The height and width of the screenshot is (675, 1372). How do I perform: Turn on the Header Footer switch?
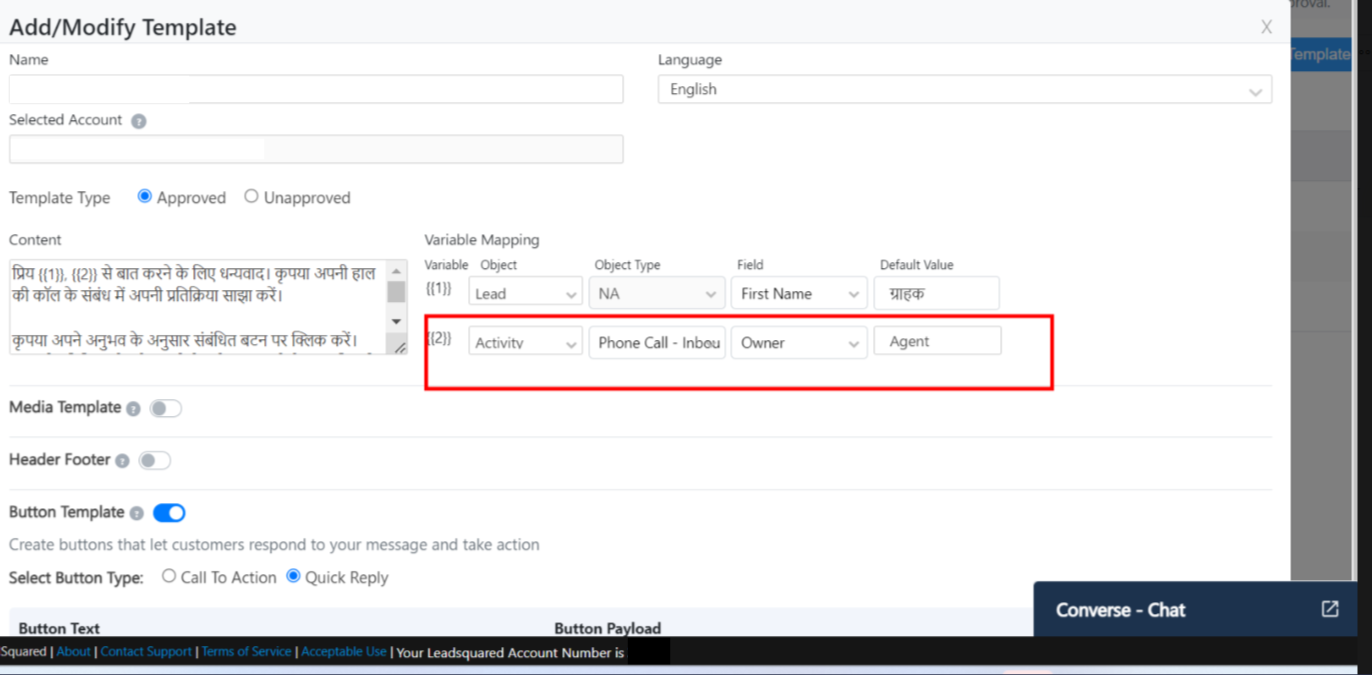point(155,461)
